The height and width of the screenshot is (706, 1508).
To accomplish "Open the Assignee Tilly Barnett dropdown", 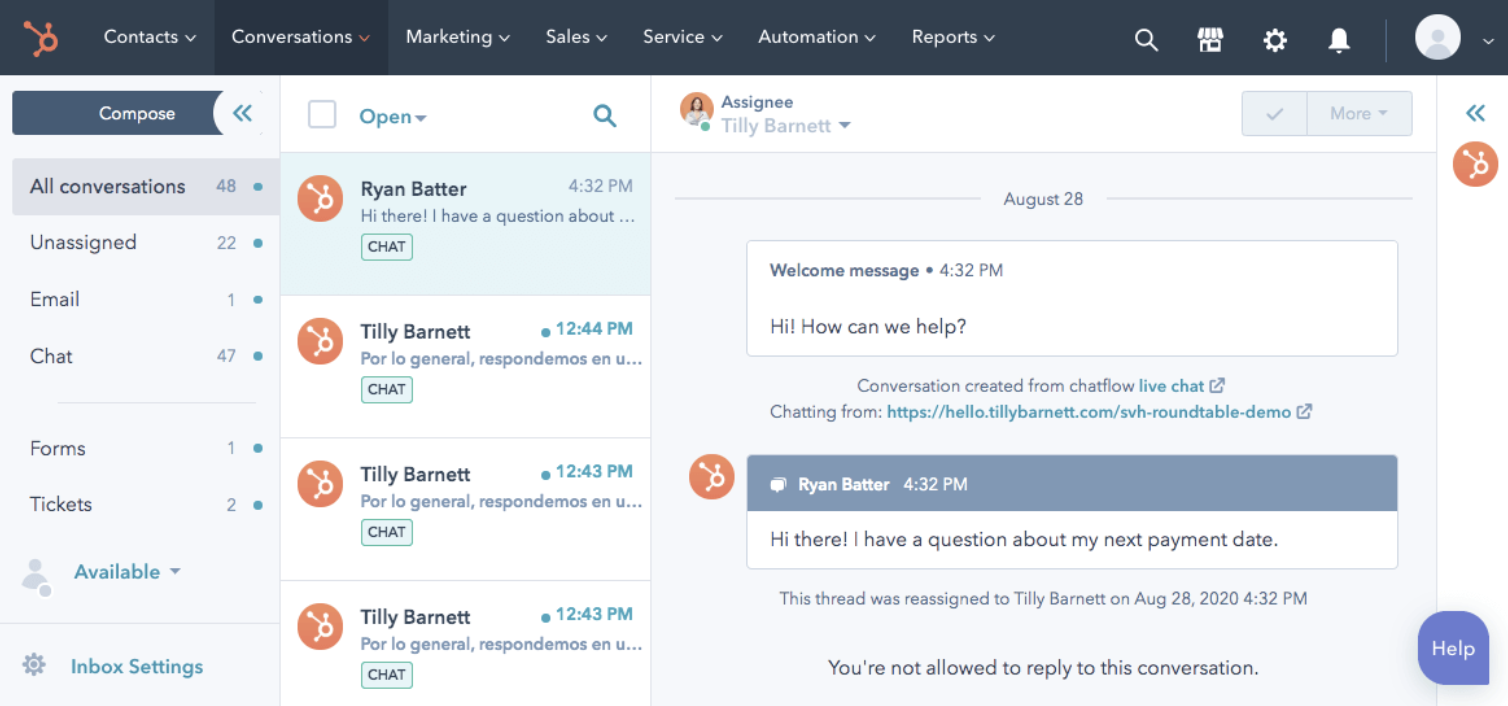I will (x=786, y=126).
